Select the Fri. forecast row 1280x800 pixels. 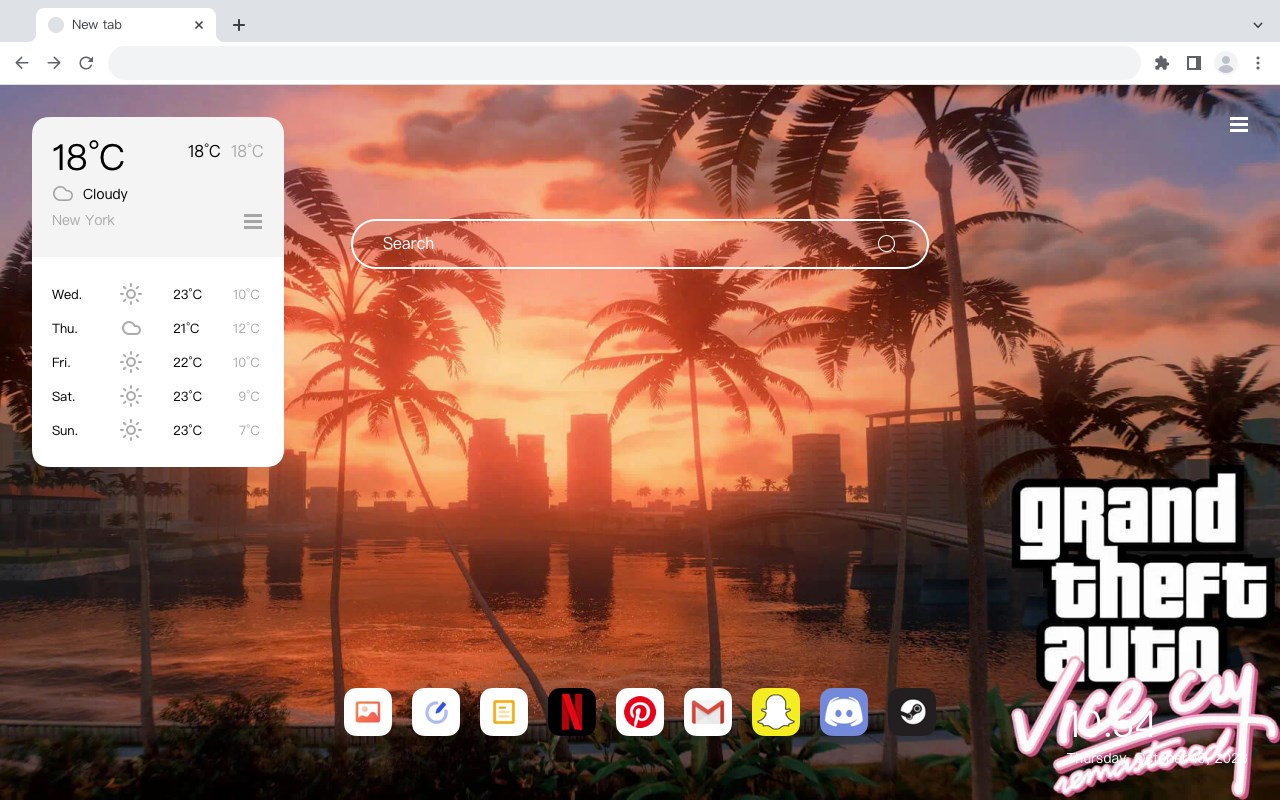157,362
